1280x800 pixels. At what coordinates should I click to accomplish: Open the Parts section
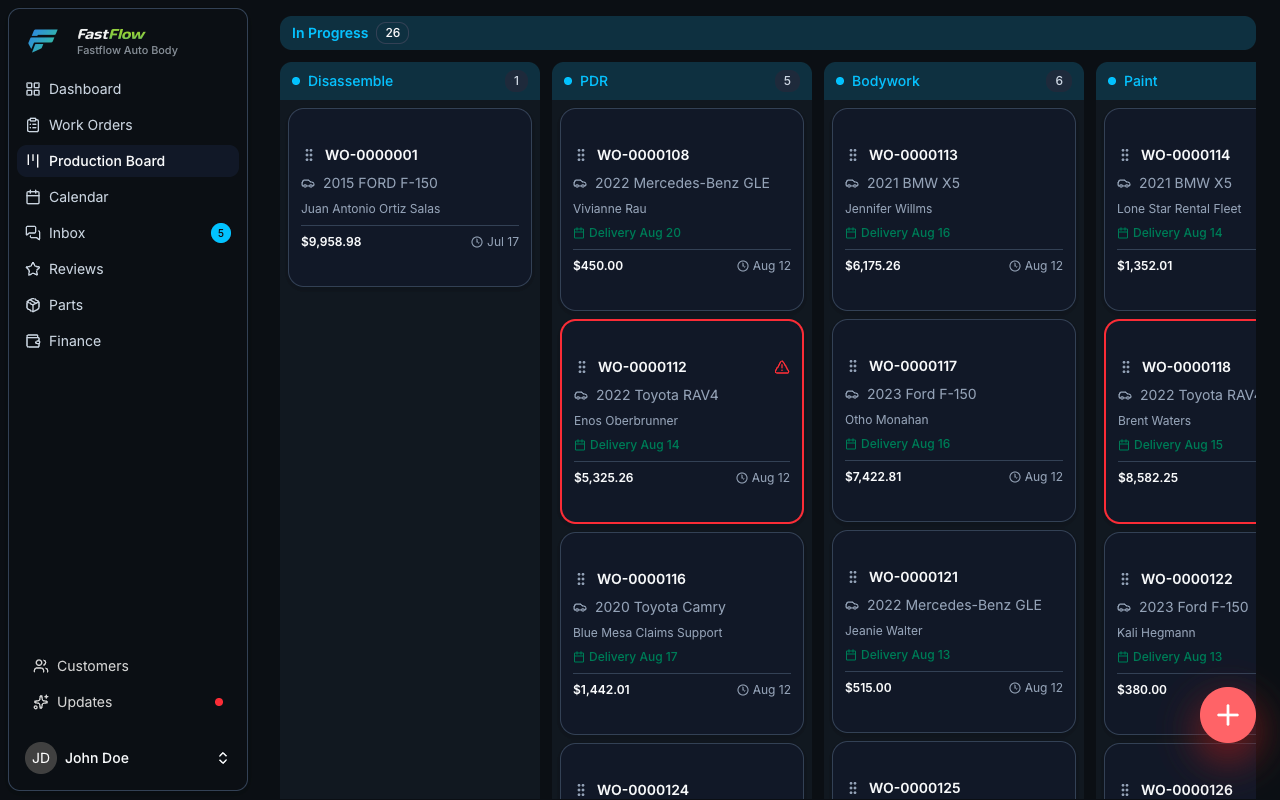point(128,305)
